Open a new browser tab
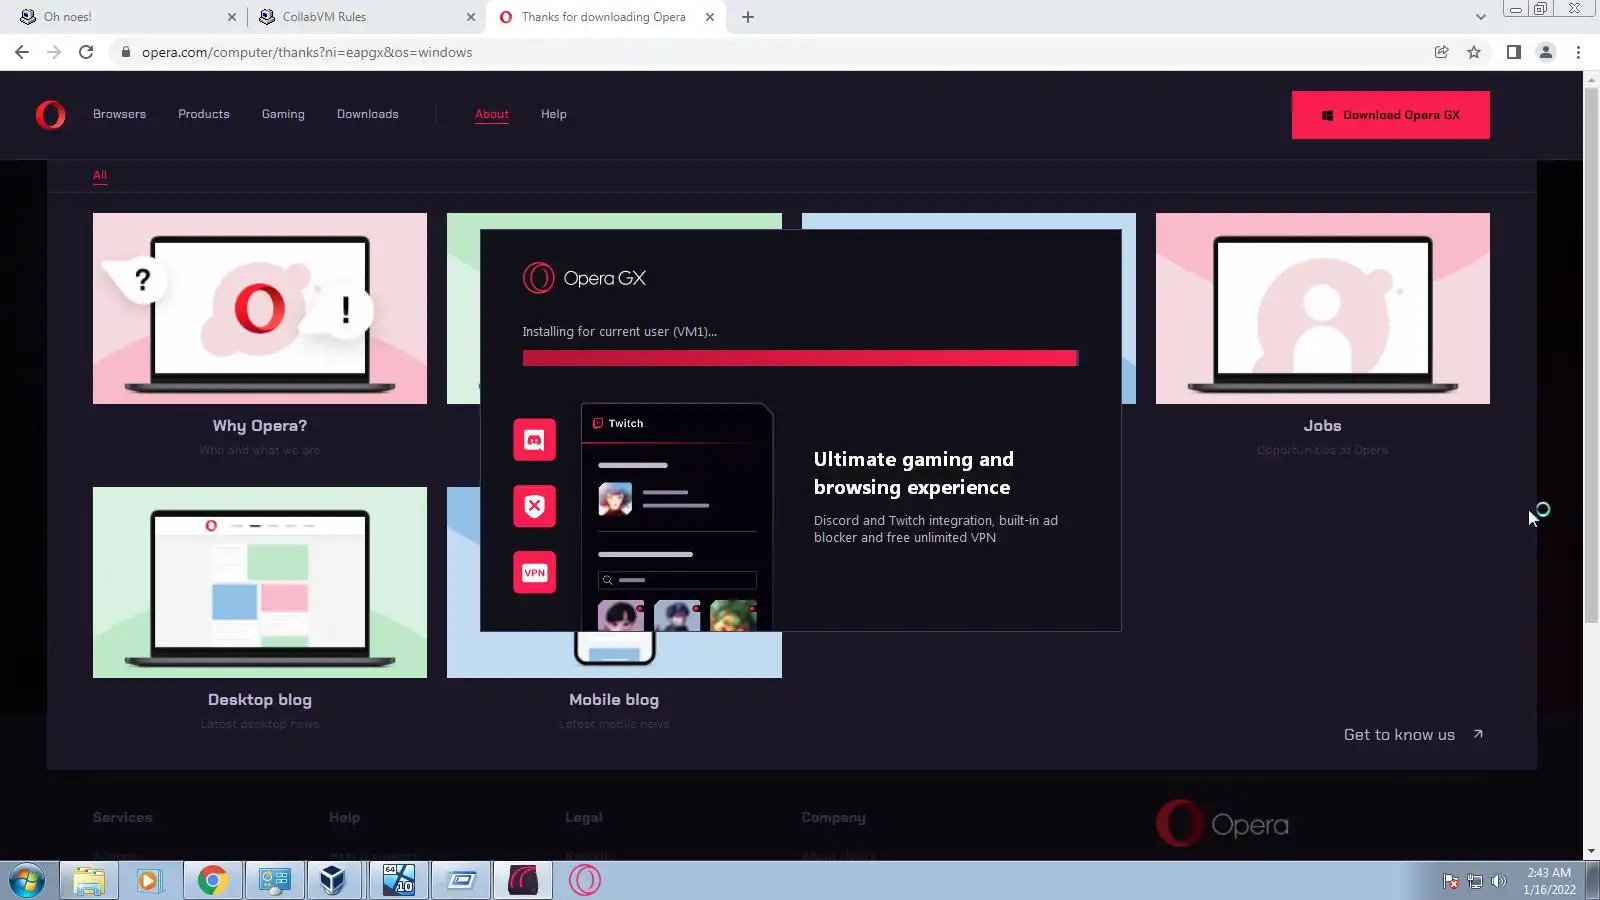 748,17
